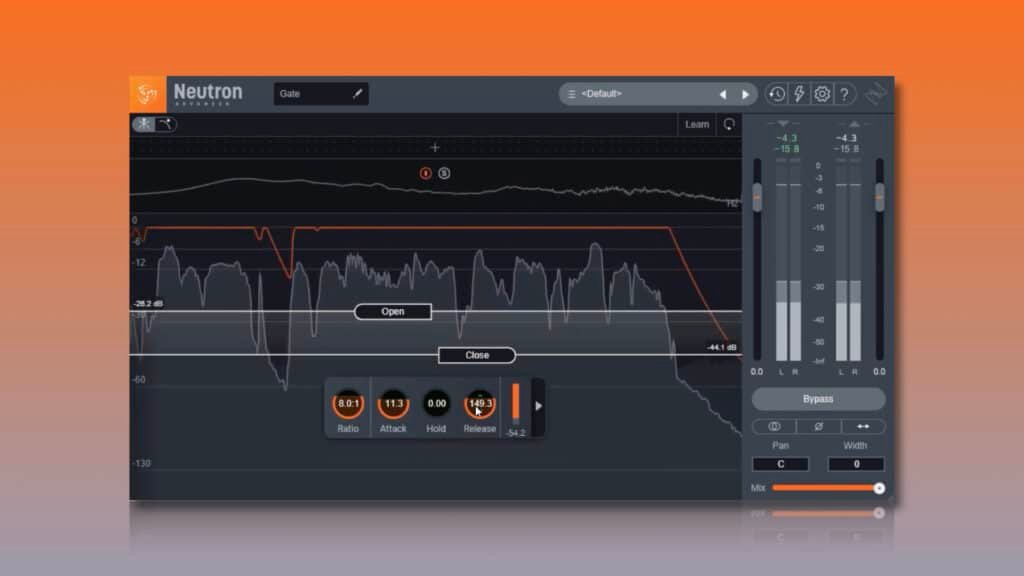This screenshot has height=576, width=1024.
Task: Select the first detection mode toggle icon
Action: coord(144,124)
